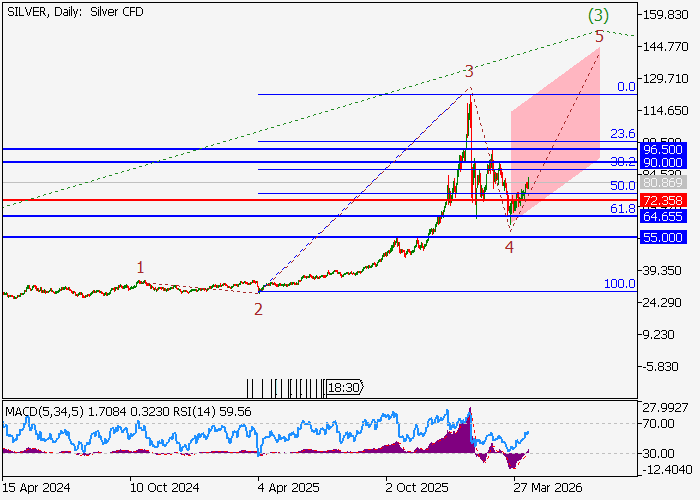Viewport: 700px width, 500px height.
Task: Select the gray 80.869 current price tag
Action: 662,183
